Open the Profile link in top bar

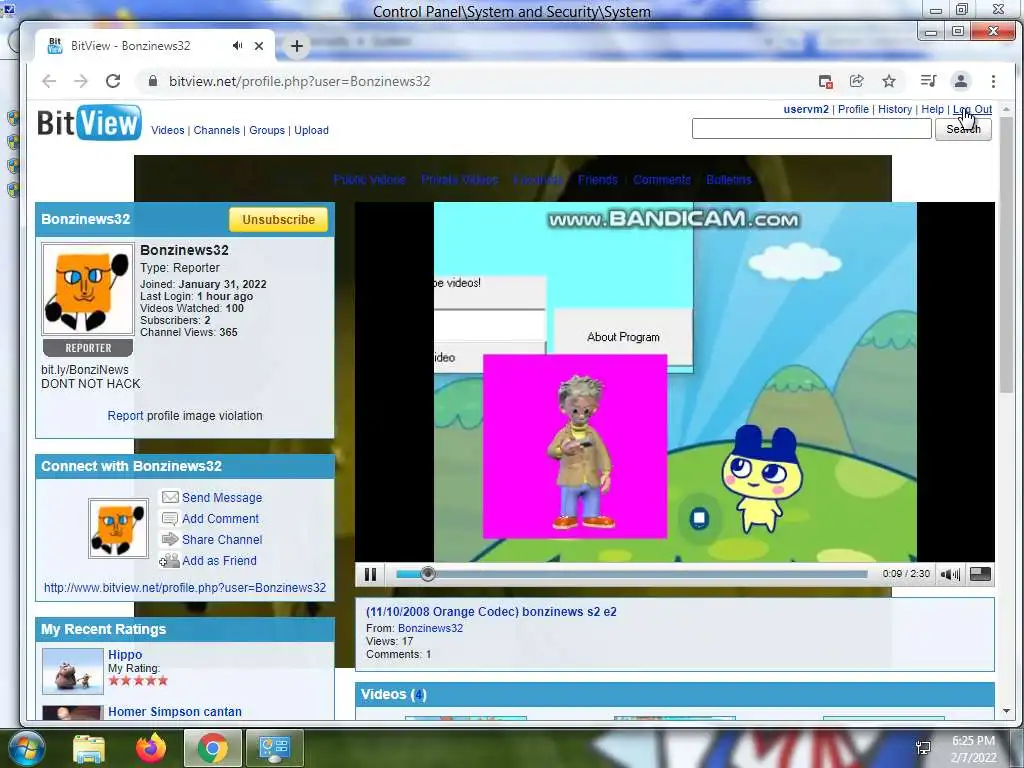[x=853, y=109]
